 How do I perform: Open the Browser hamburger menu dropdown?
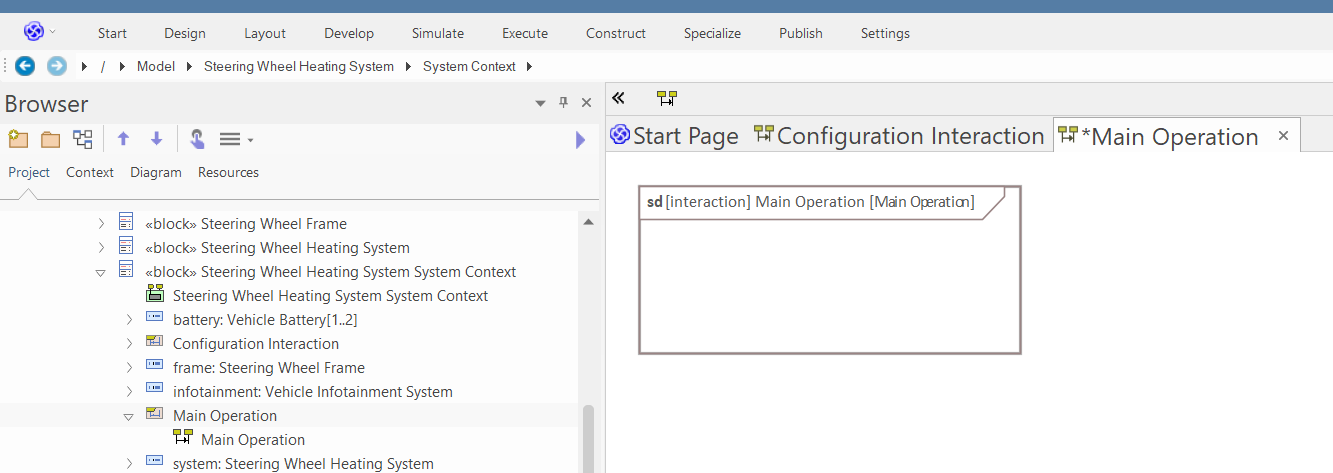(x=236, y=140)
